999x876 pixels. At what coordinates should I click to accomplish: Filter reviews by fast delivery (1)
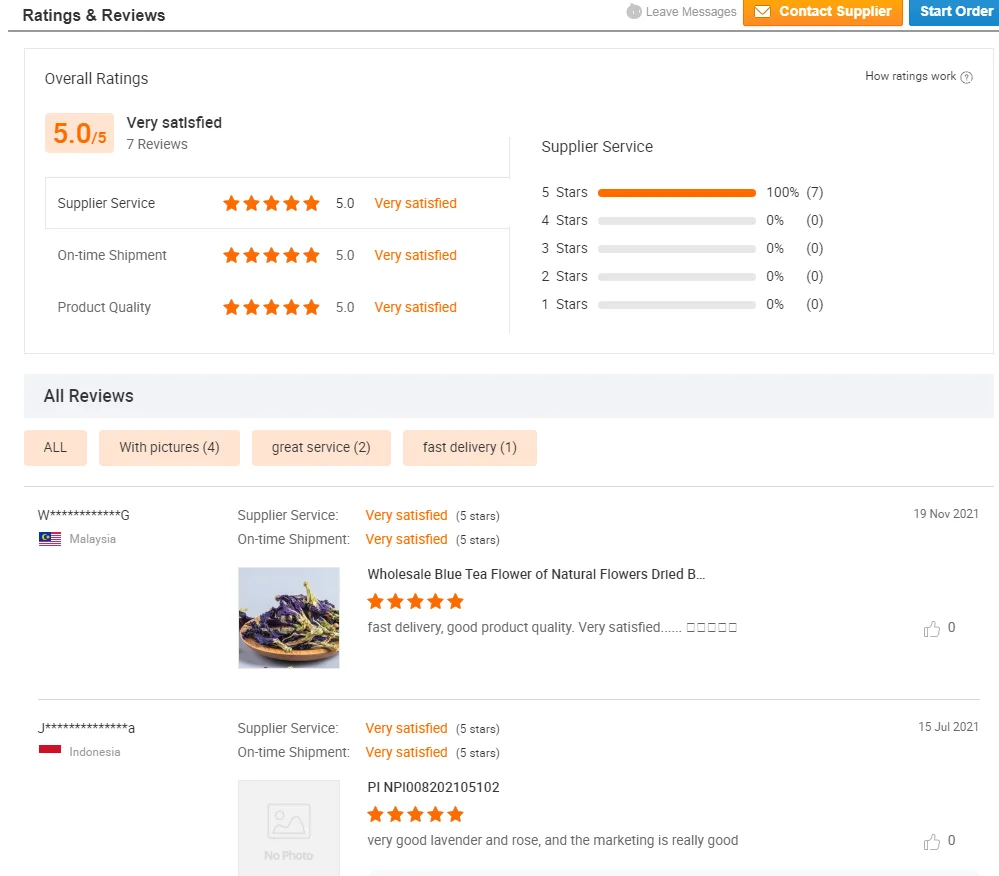pyautogui.click(x=470, y=448)
